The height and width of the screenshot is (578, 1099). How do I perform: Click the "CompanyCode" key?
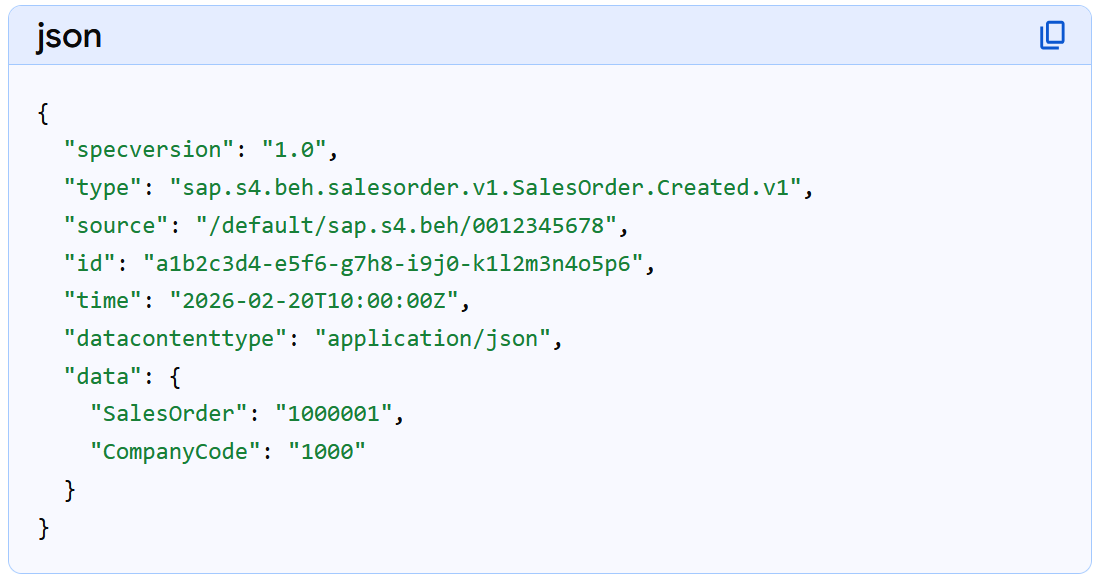(x=175, y=452)
